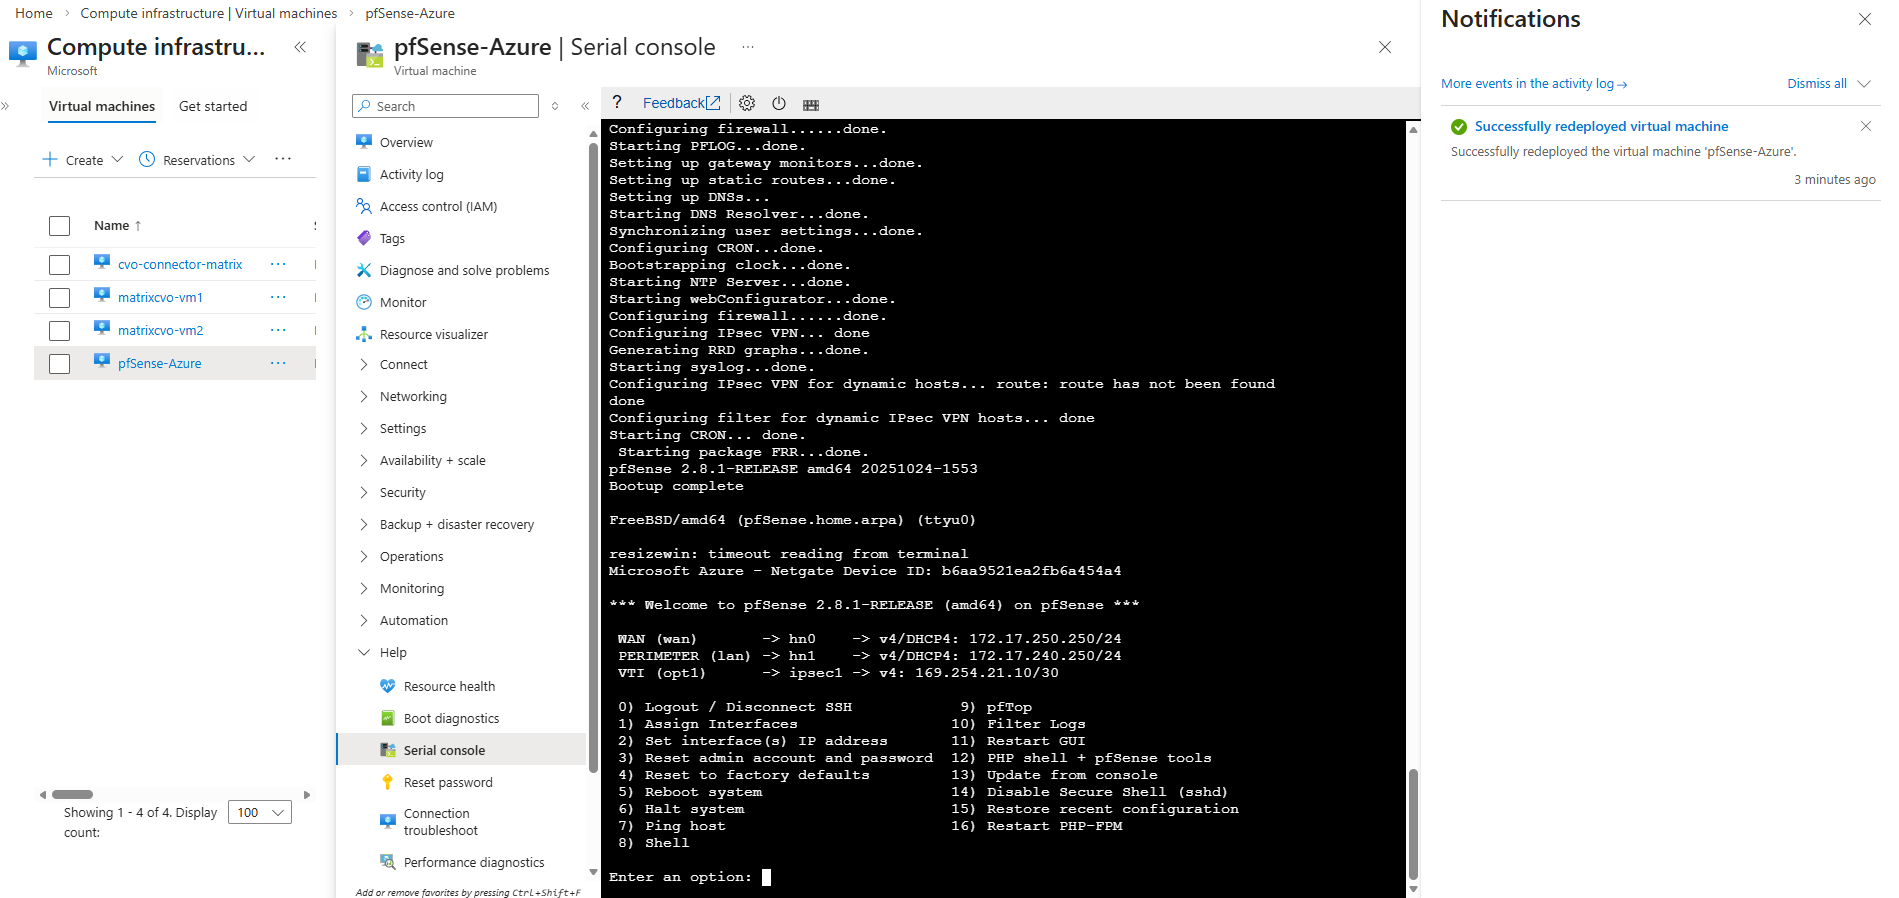The height and width of the screenshot is (898, 1899).
Task: Go to Compute infrastructure breadcrumb
Action: point(209,13)
